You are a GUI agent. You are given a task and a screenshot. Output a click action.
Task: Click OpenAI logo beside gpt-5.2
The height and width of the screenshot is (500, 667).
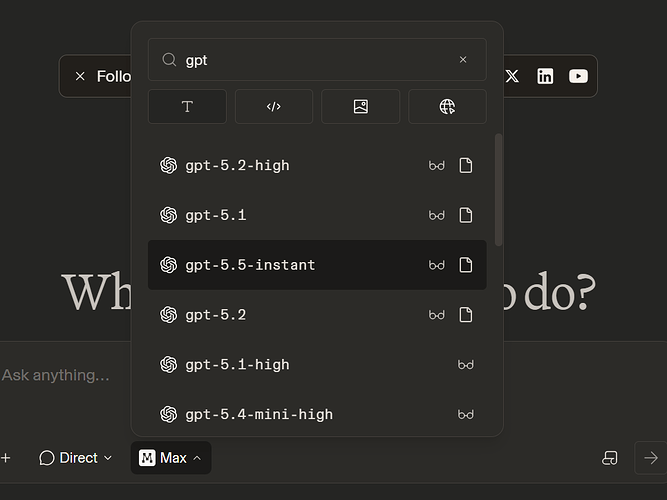click(168, 315)
